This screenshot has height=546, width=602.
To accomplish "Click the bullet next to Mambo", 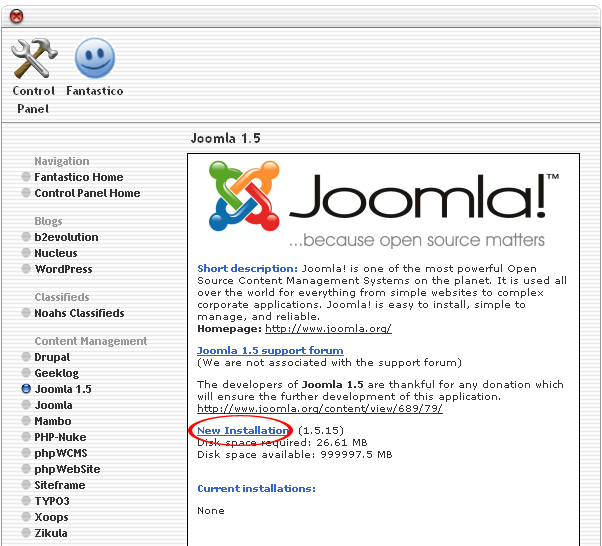I will [x=26, y=421].
